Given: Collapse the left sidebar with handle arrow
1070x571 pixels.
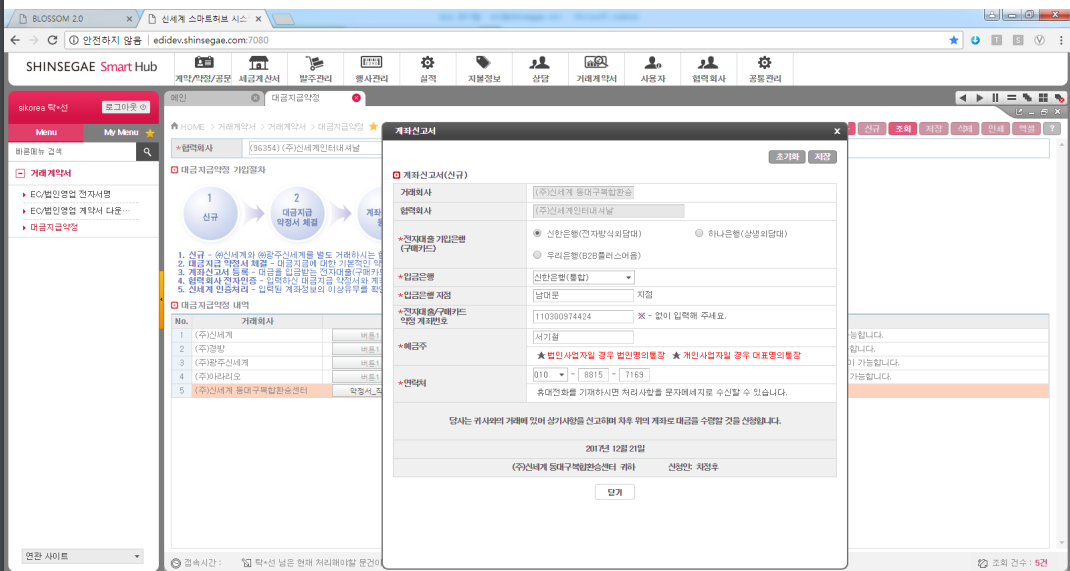Looking at the screenshot, I should 161,300.
